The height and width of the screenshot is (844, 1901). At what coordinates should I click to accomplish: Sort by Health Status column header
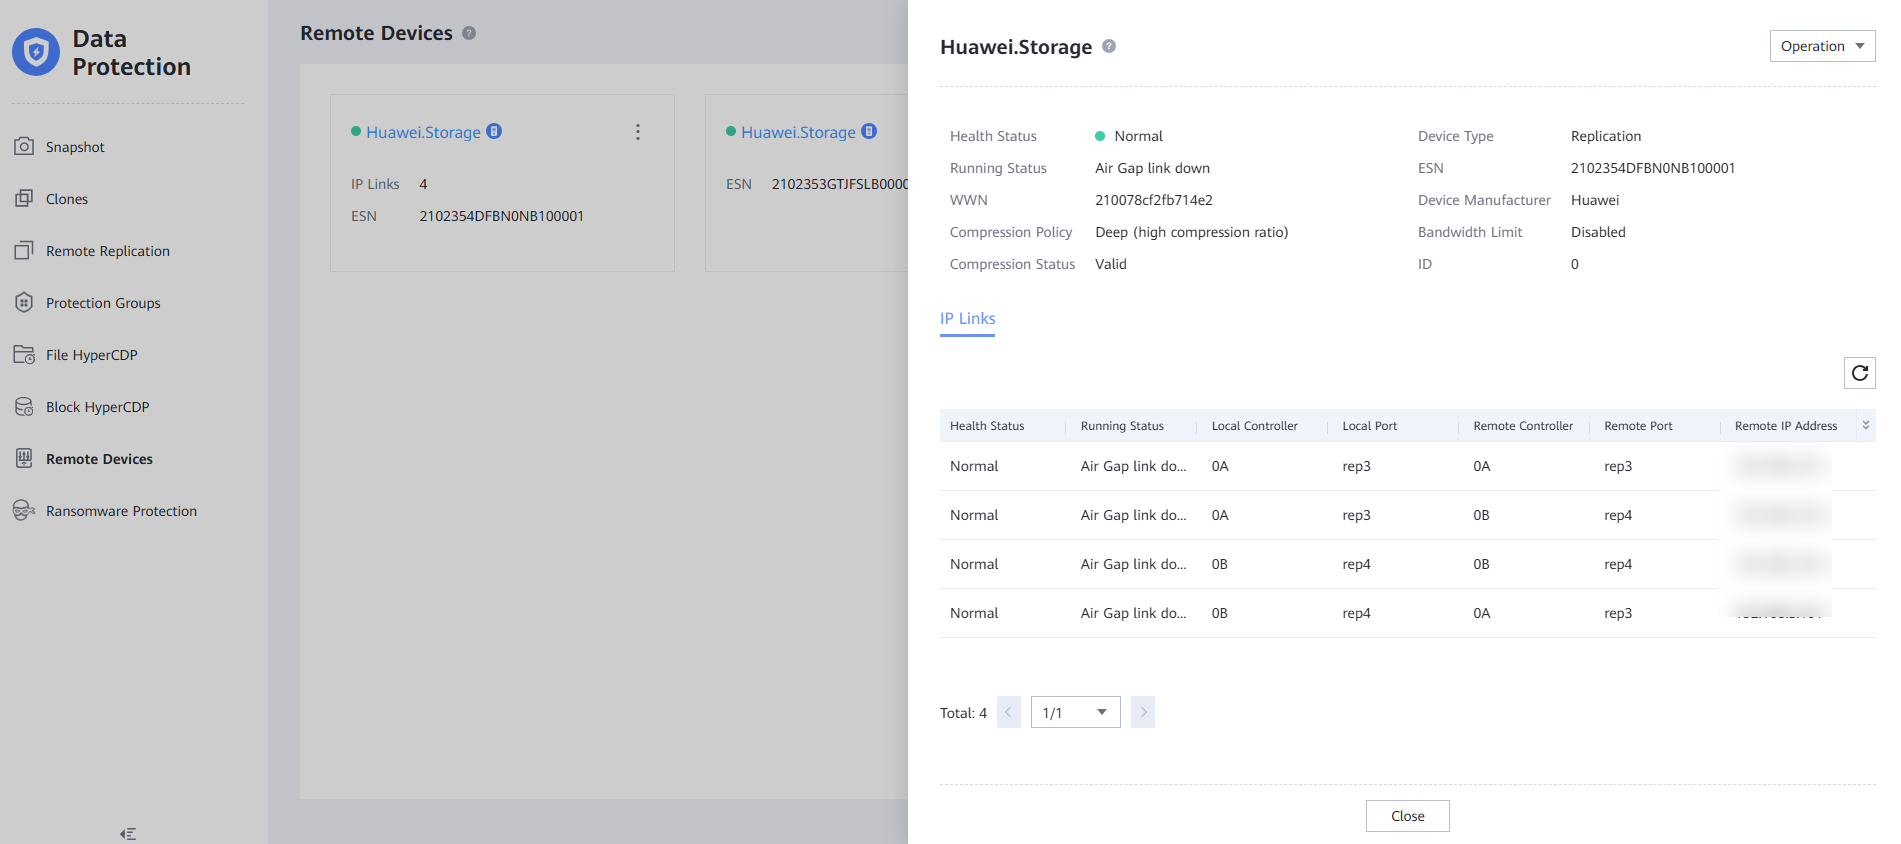point(987,426)
